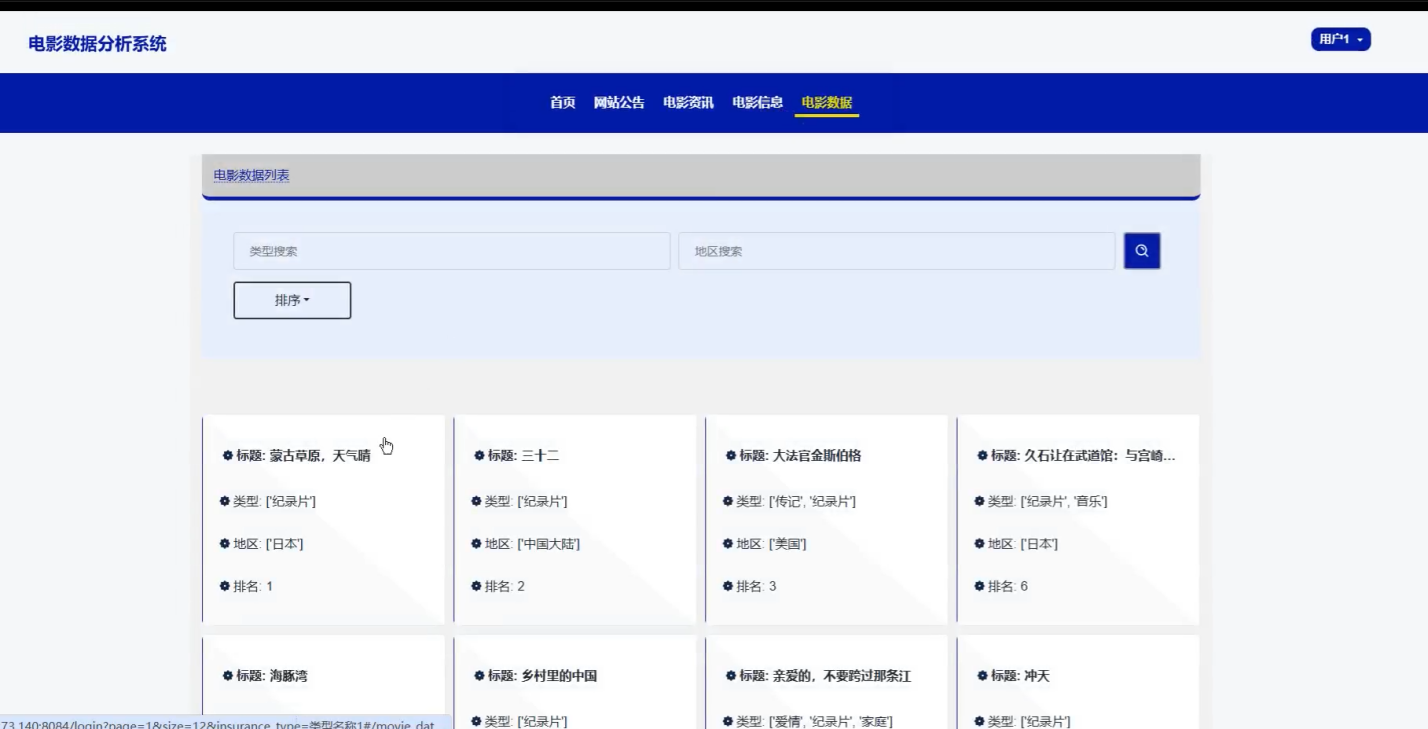The height and width of the screenshot is (729, 1428).
Task: Open the 排序 sort dropdown
Action: pos(292,300)
